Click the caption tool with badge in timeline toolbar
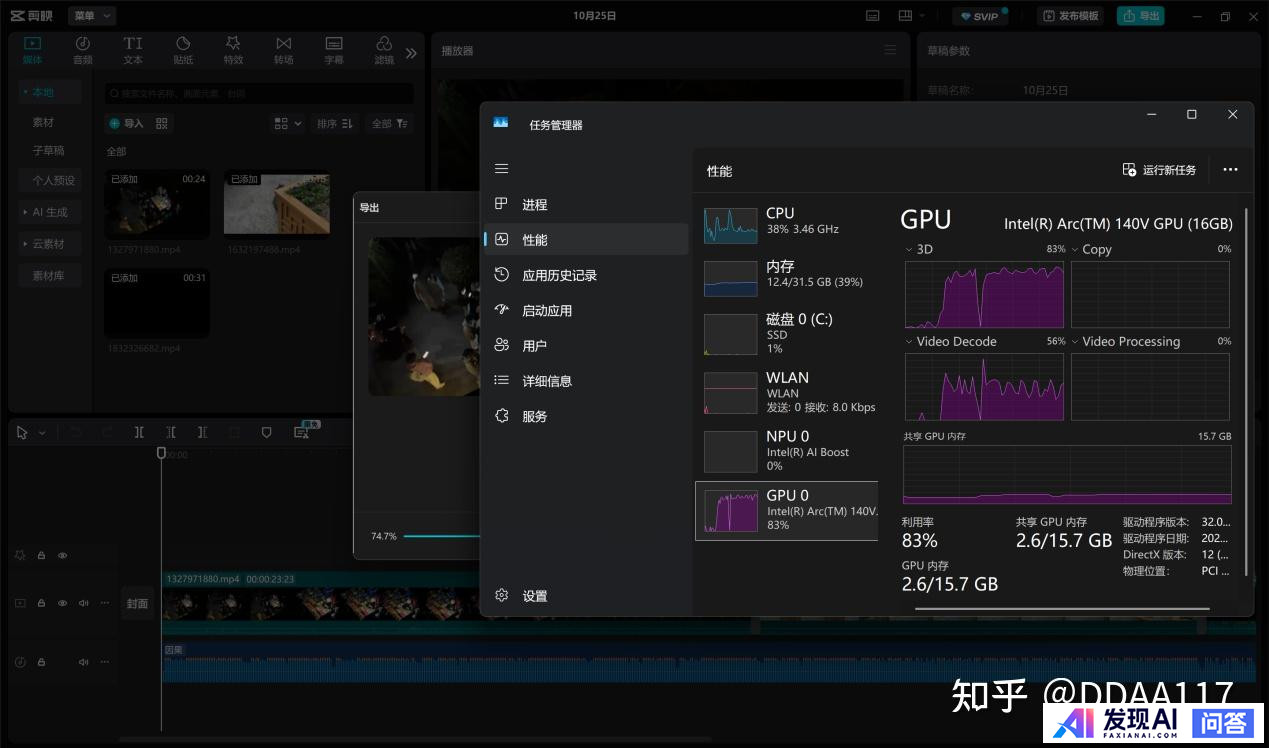This screenshot has width=1269, height=748. click(303, 431)
